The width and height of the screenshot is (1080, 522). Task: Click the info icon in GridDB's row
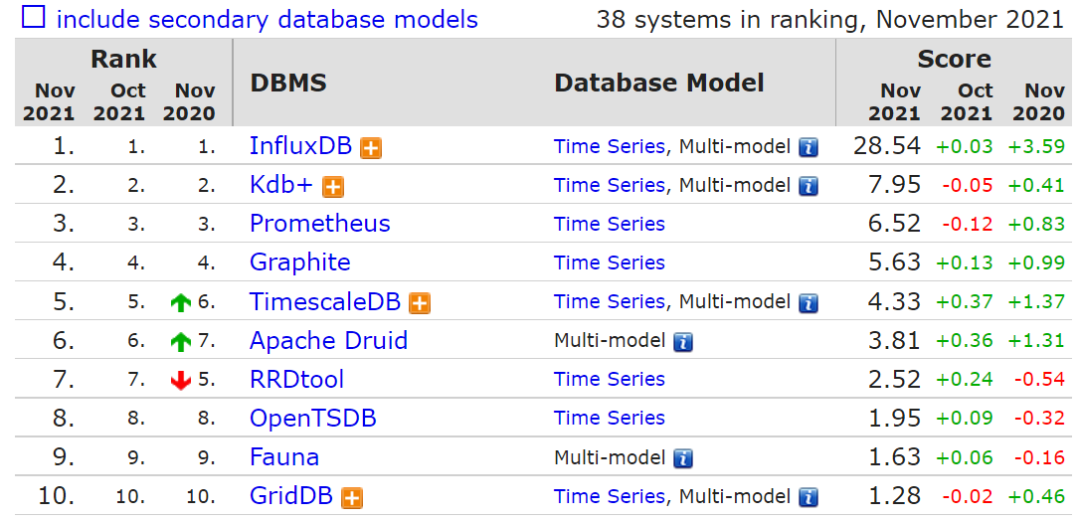coord(808,498)
